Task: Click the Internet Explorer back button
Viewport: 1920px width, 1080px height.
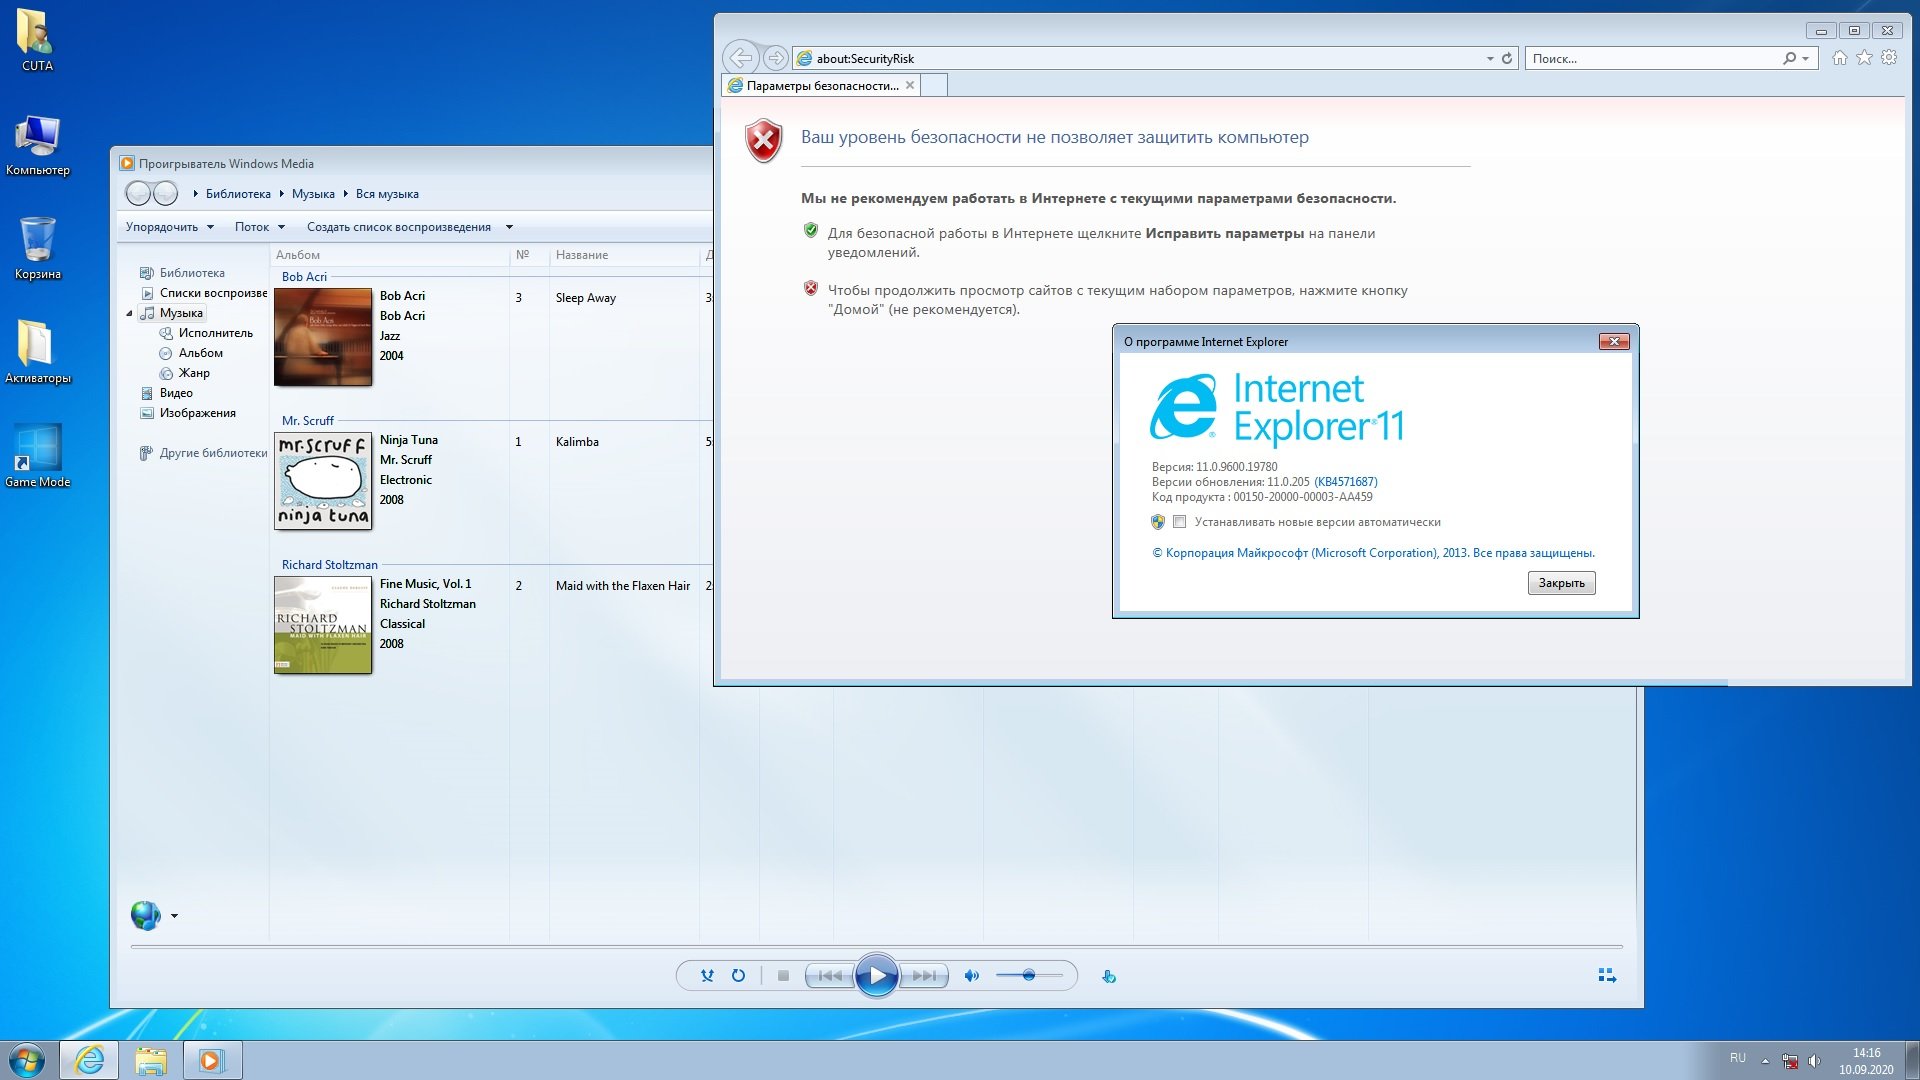Action: pos(741,57)
